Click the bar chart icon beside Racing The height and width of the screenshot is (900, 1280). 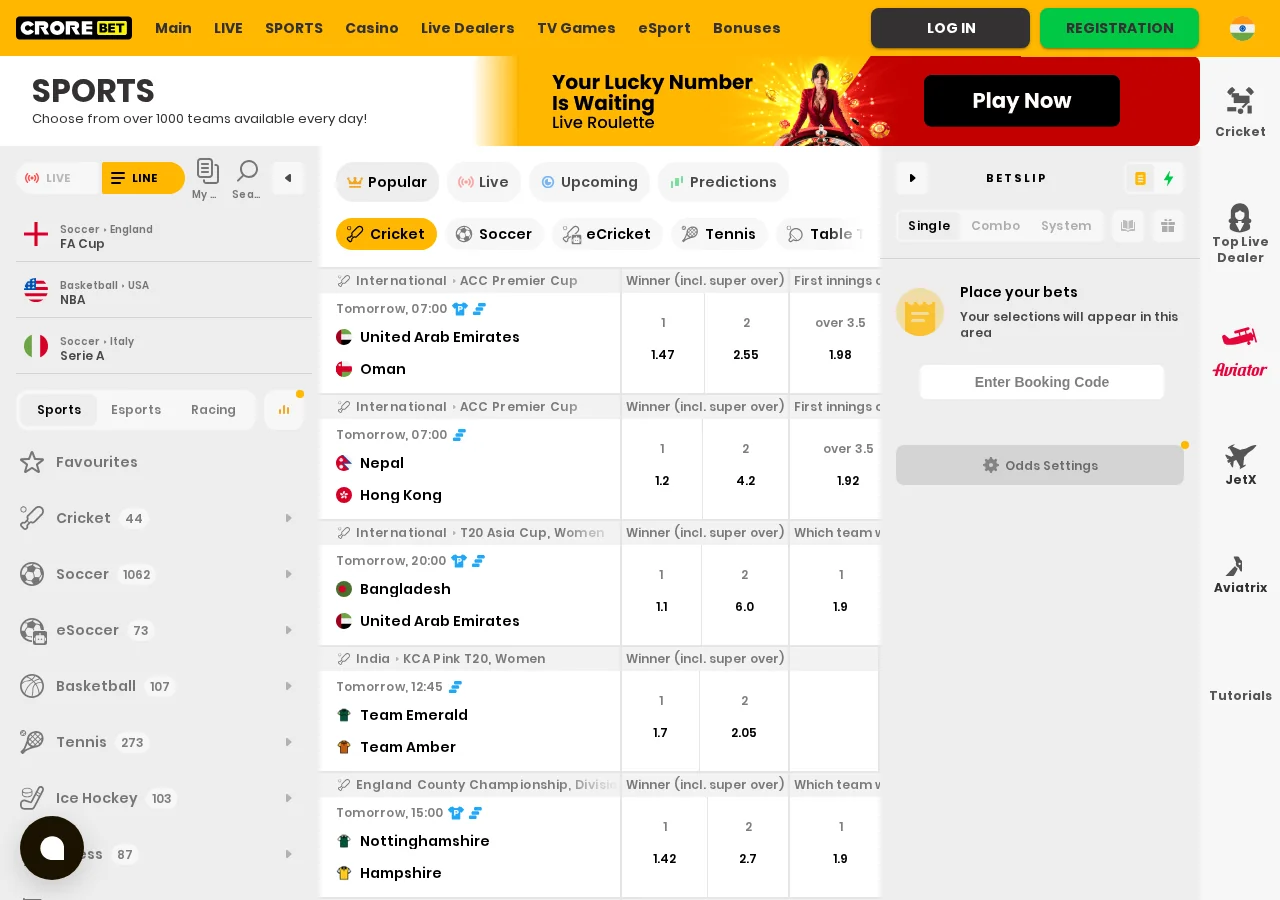(284, 410)
